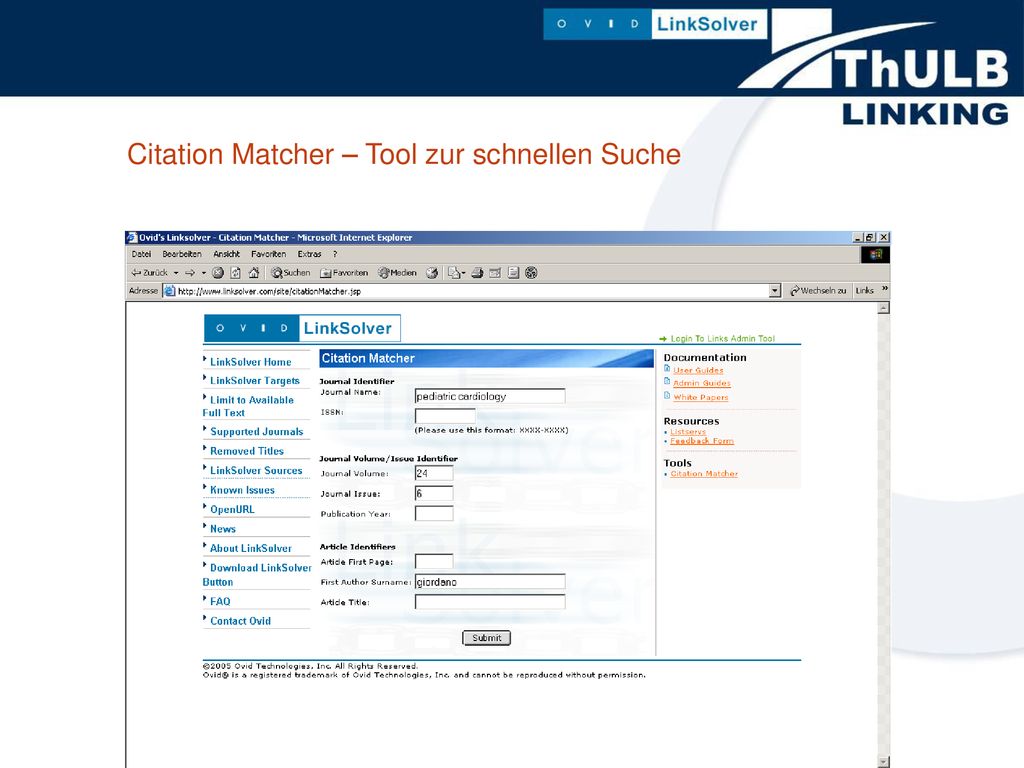Viewport: 1024px width, 768px height.
Task: Open Known Issues link
Action: [x=242, y=490]
